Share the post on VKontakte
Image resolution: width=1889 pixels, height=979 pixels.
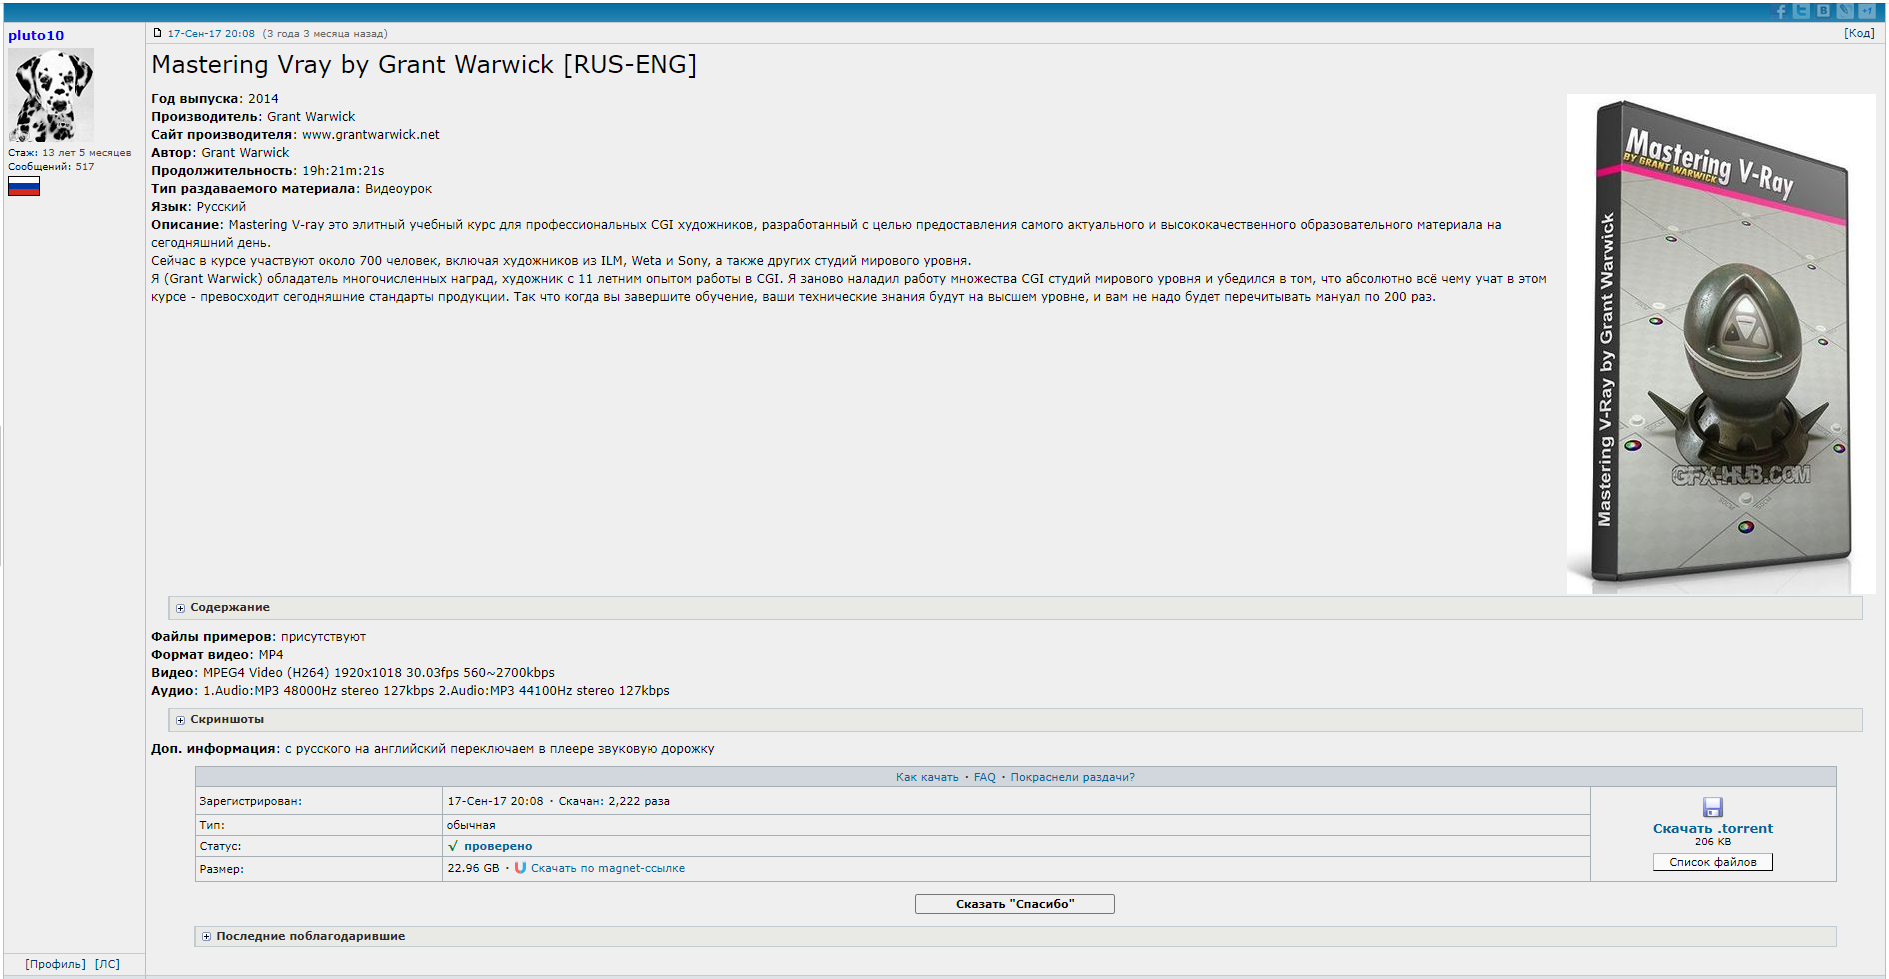tap(1824, 11)
